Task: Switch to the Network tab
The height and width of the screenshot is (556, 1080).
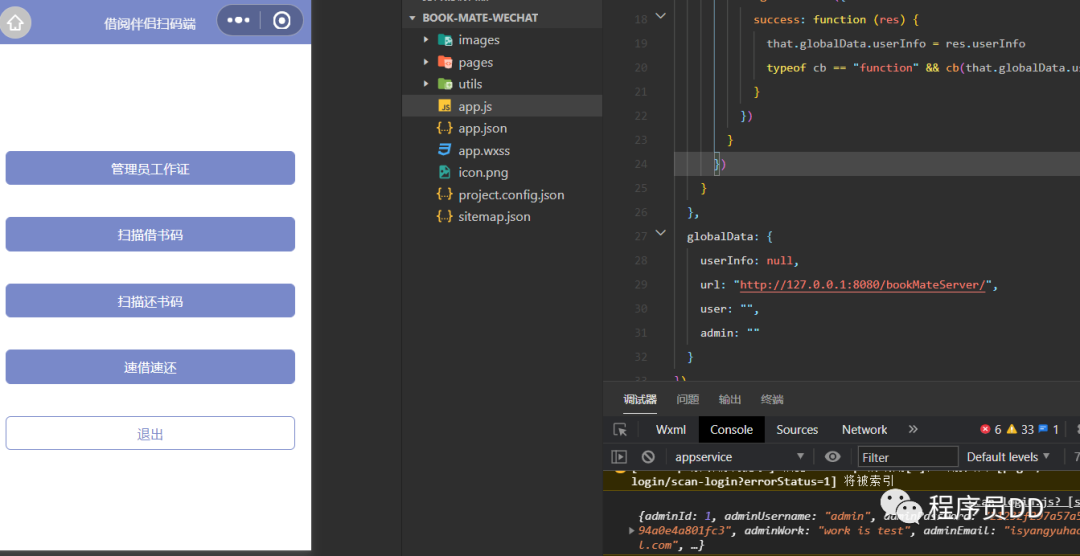Action: tap(864, 430)
